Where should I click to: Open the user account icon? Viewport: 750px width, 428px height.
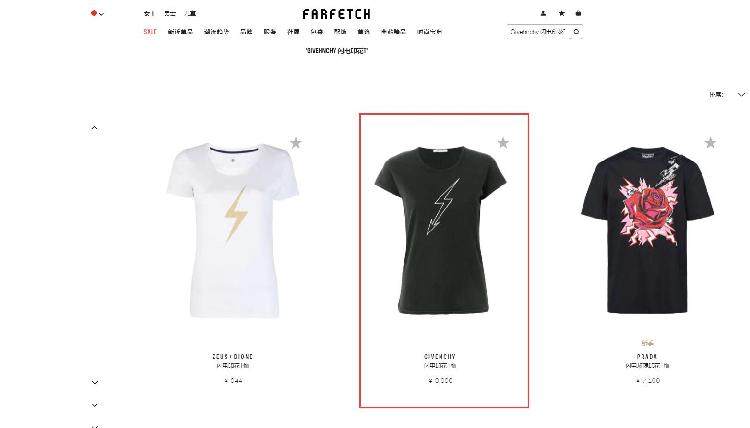point(543,13)
